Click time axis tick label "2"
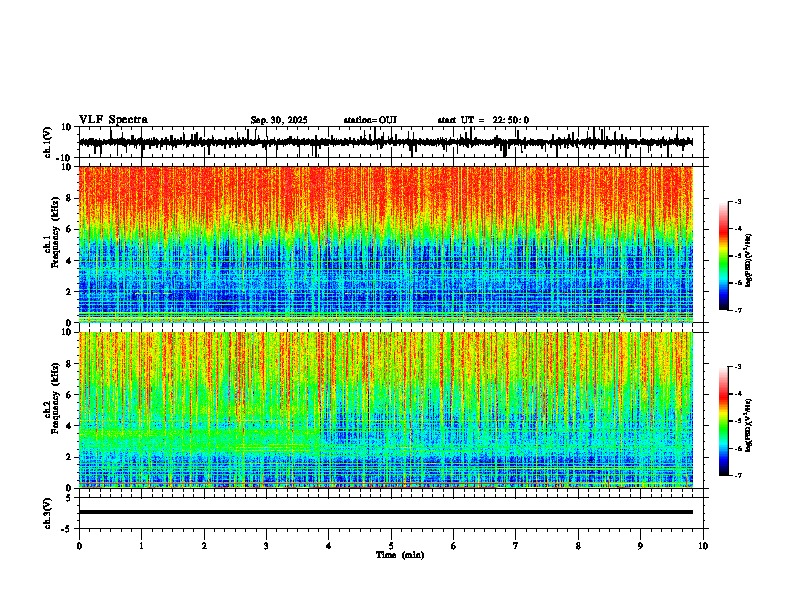This screenshot has height=612, width=792. pos(204,546)
